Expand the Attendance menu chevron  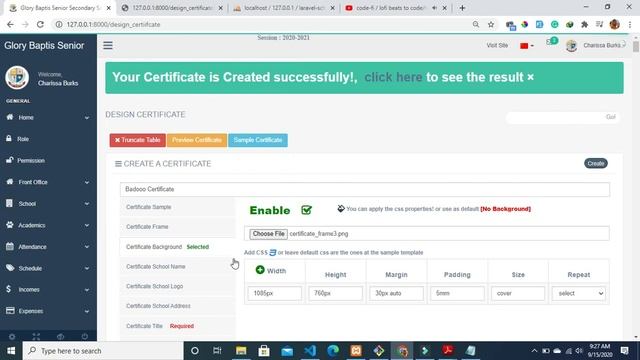pyautogui.click(x=87, y=247)
